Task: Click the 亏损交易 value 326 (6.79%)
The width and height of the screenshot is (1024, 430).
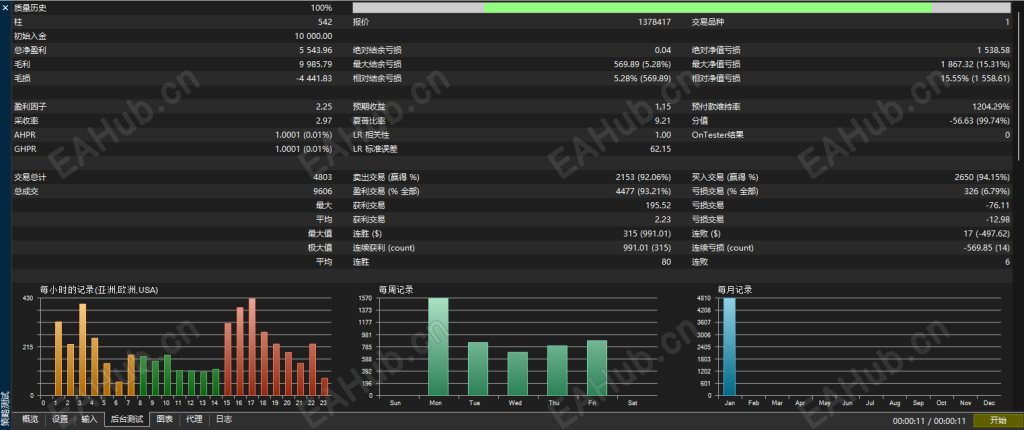Action: pyautogui.click(x=987, y=191)
